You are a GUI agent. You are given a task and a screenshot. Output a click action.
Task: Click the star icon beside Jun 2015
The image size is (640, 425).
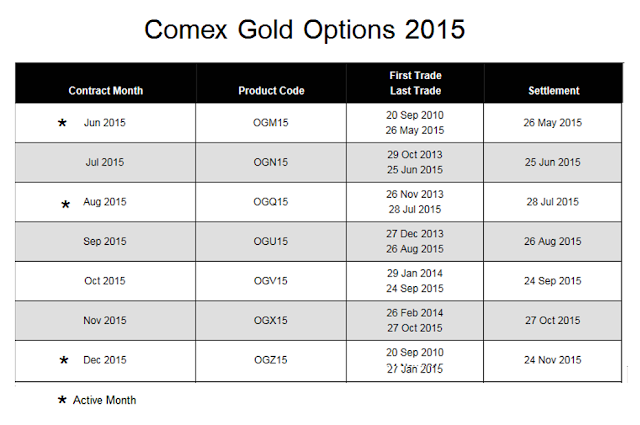62,123
